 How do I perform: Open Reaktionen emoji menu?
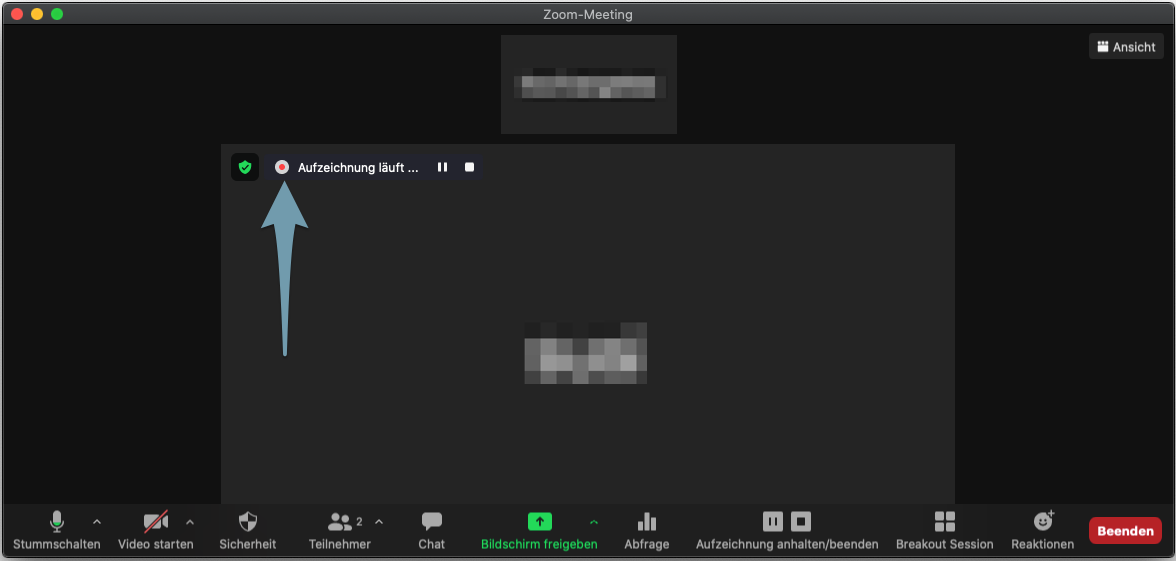pos(1042,530)
